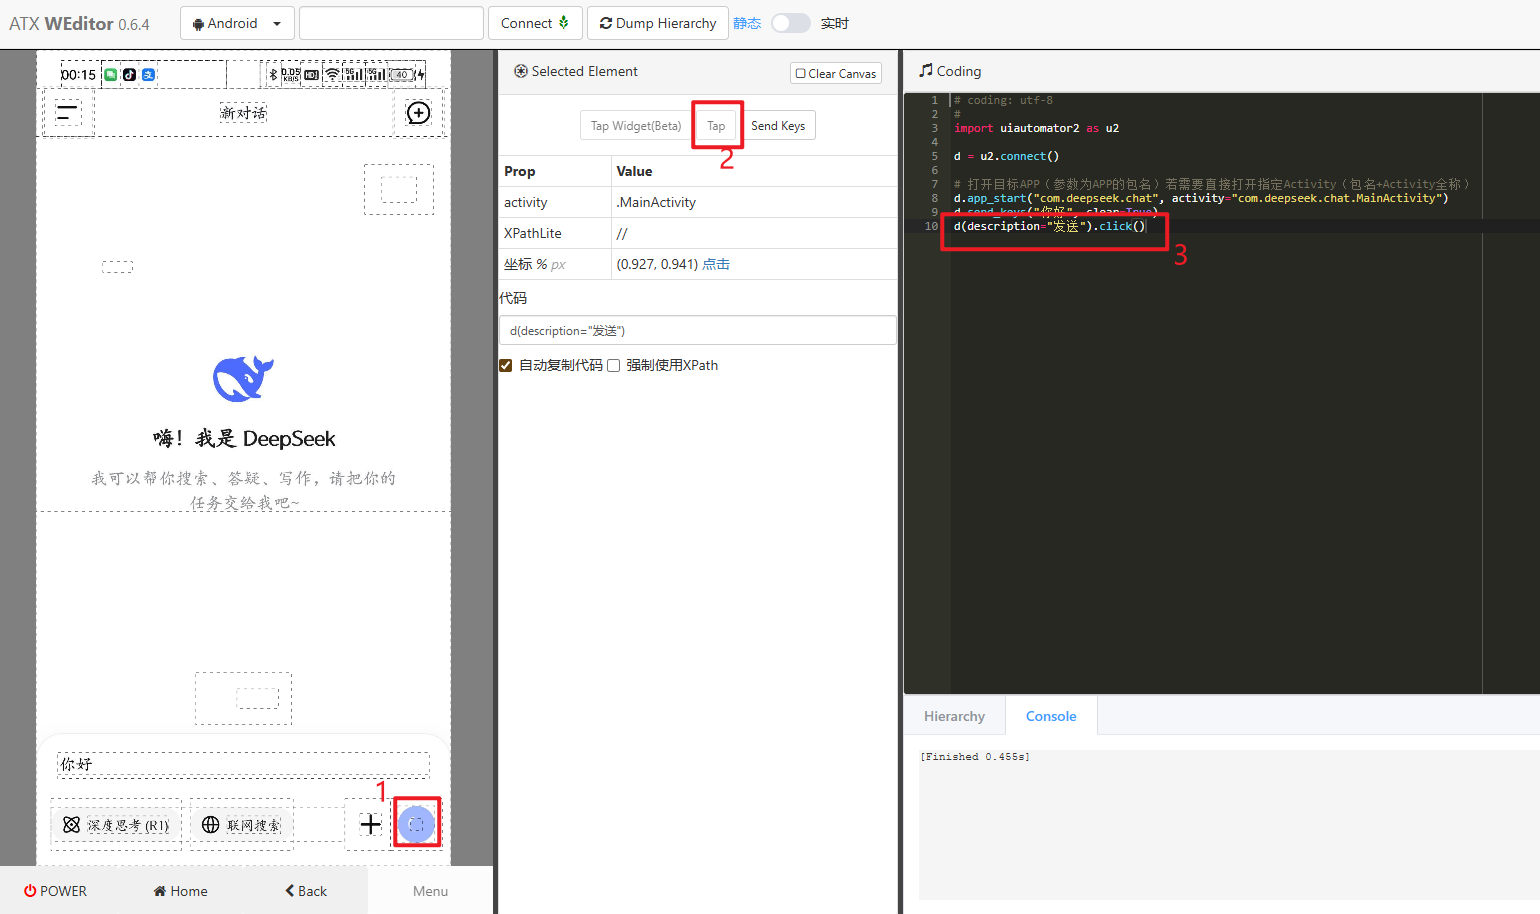Click the [Finished 0.455s] console output
The width and height of the screenshot is (1540, 914).
975,757
